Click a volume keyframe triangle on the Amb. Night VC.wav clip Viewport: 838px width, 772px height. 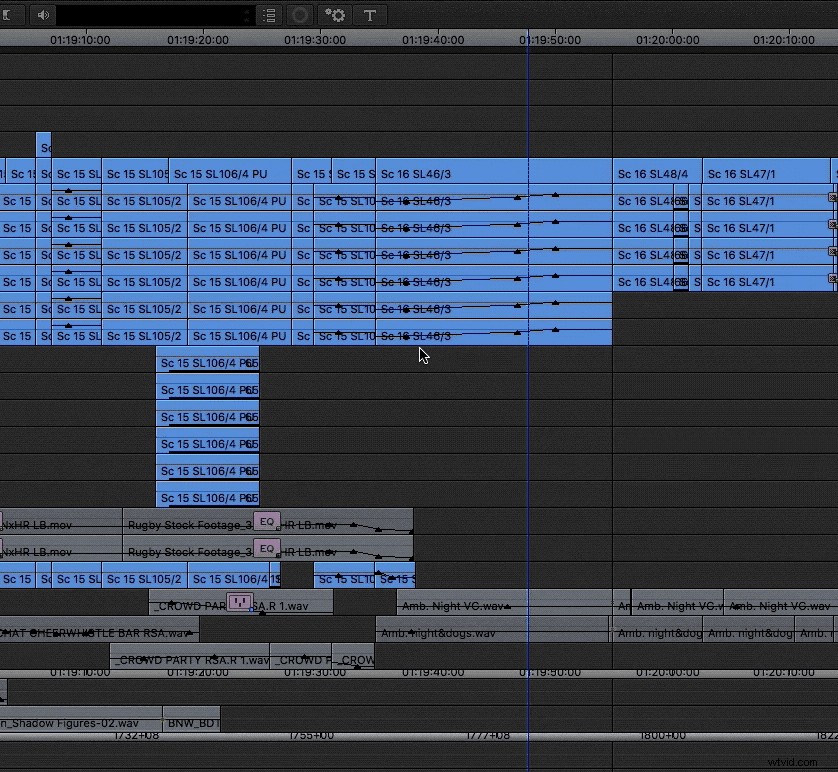tap(505, 604)
